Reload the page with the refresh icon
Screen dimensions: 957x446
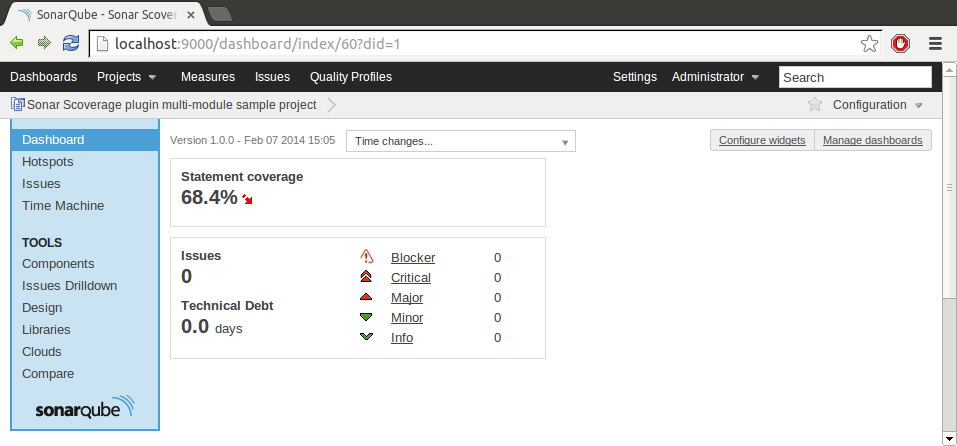(71, 43)
